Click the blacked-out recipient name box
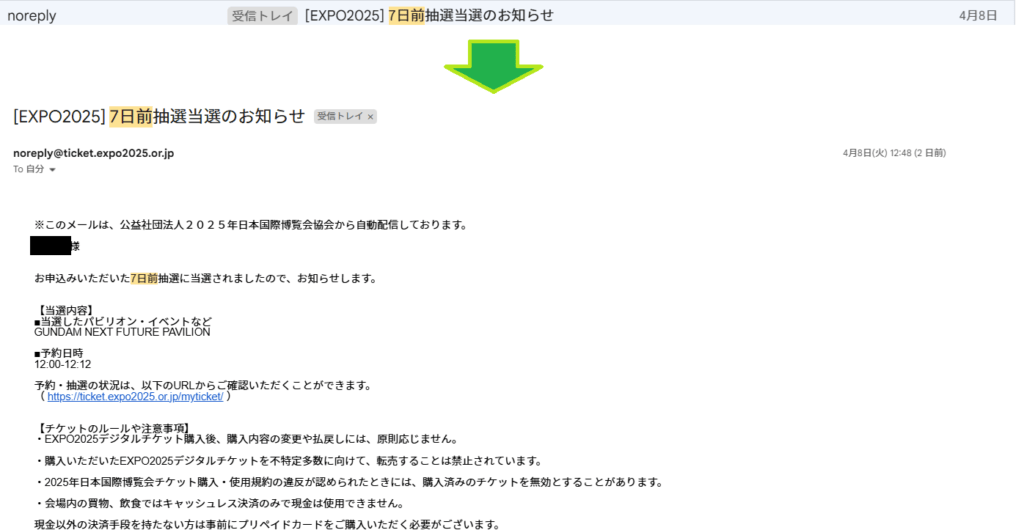 coord(50,245)
